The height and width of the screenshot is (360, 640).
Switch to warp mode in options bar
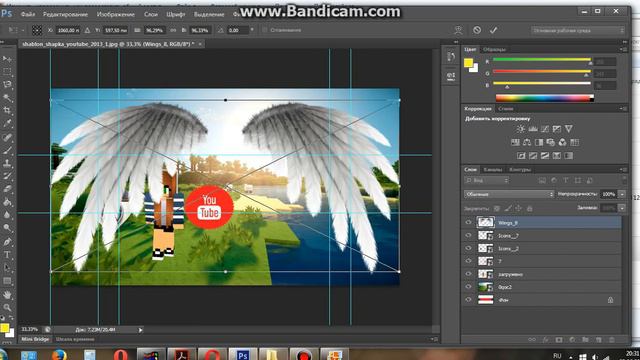458,30
